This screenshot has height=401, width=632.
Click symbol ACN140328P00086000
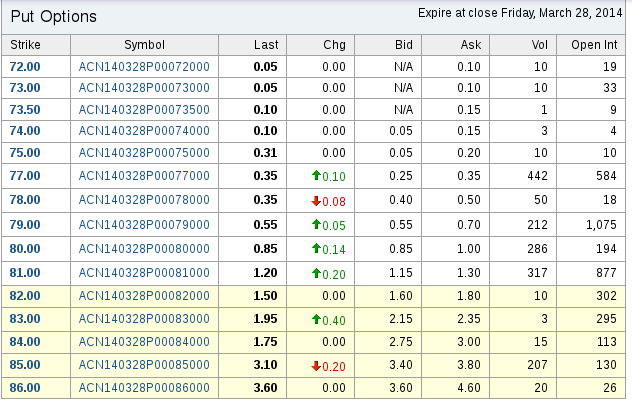click(x=144, y=388)
